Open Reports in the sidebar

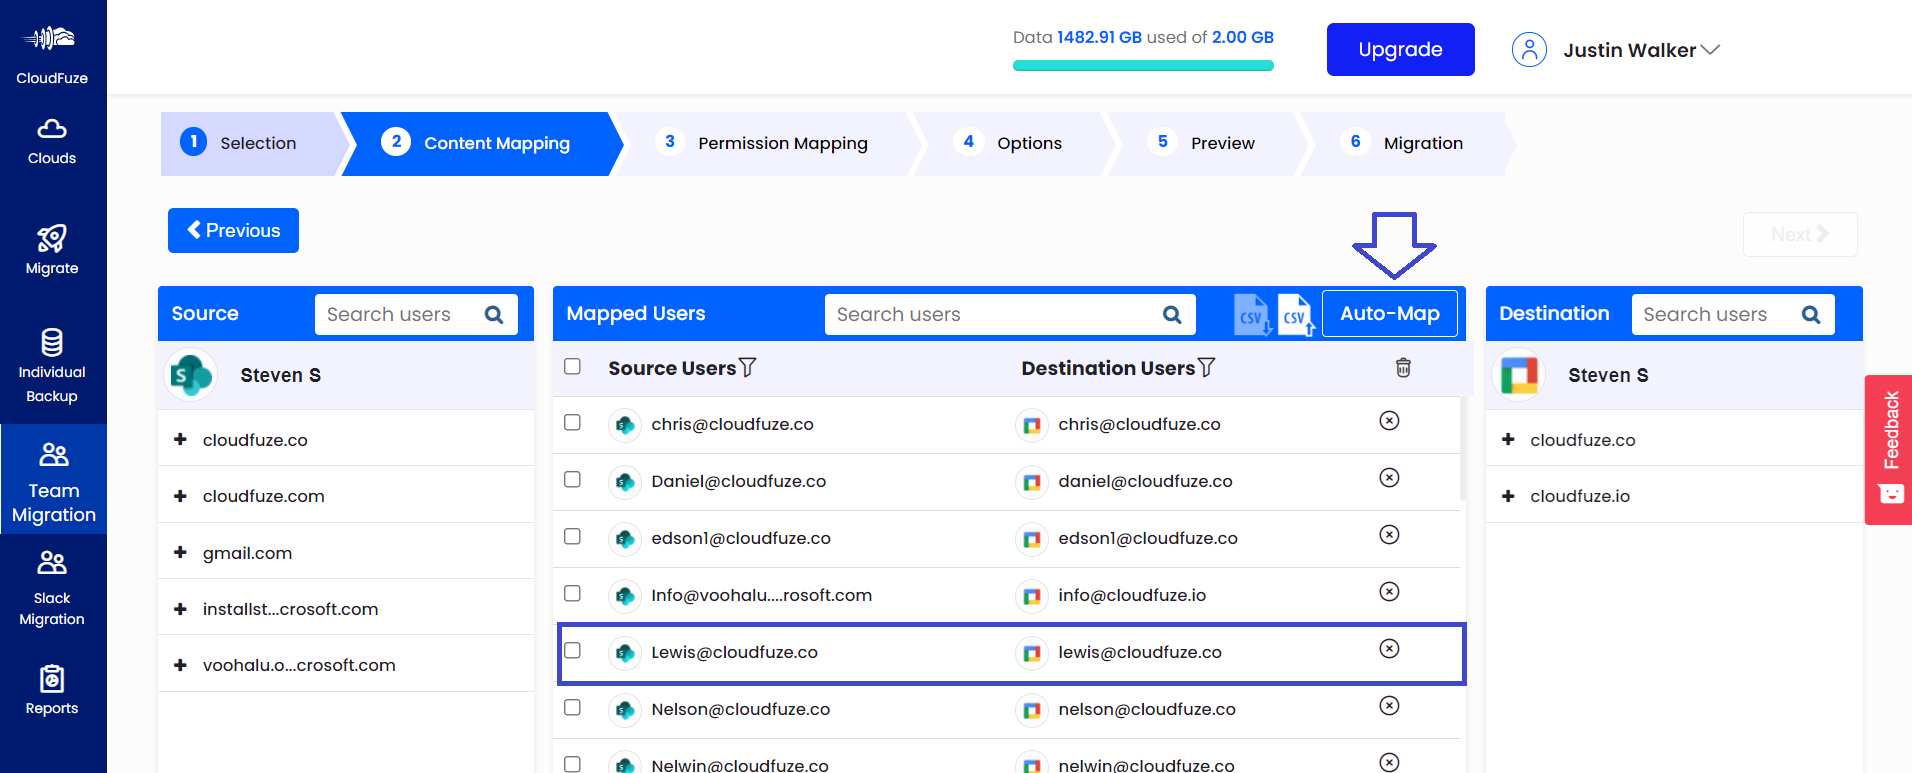click(52, 690)
